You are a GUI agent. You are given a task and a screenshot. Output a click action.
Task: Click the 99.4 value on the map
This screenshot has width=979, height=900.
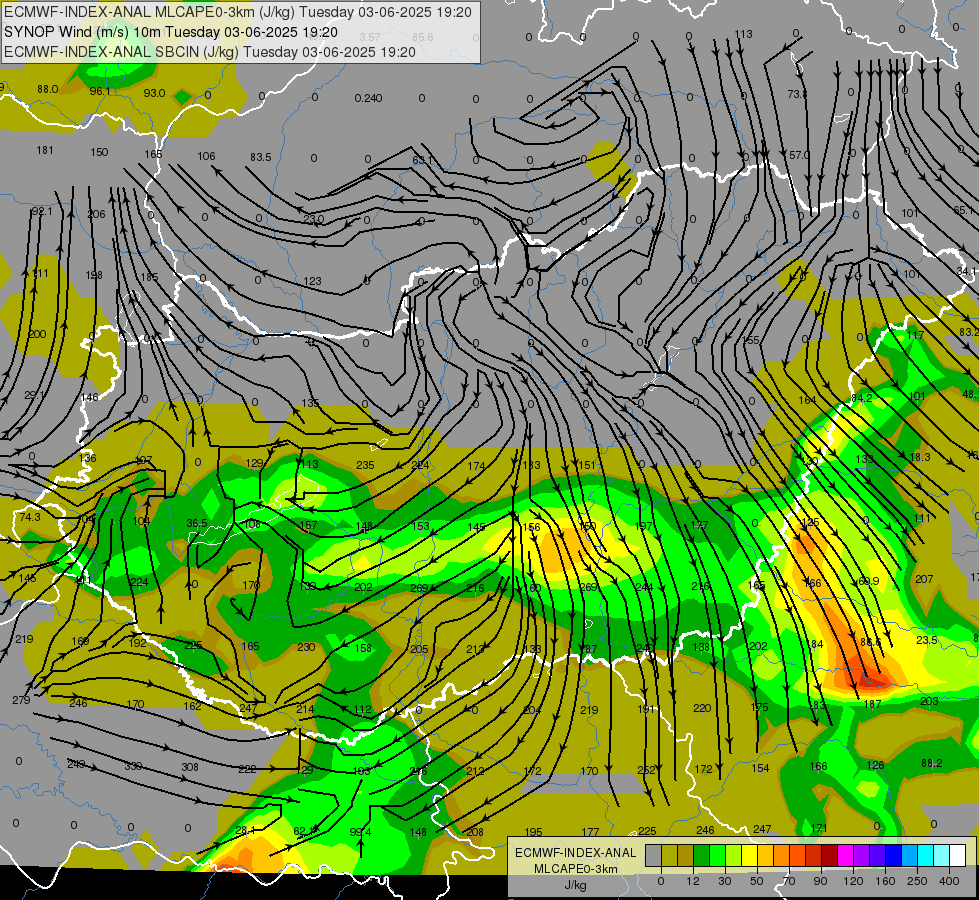360,832
